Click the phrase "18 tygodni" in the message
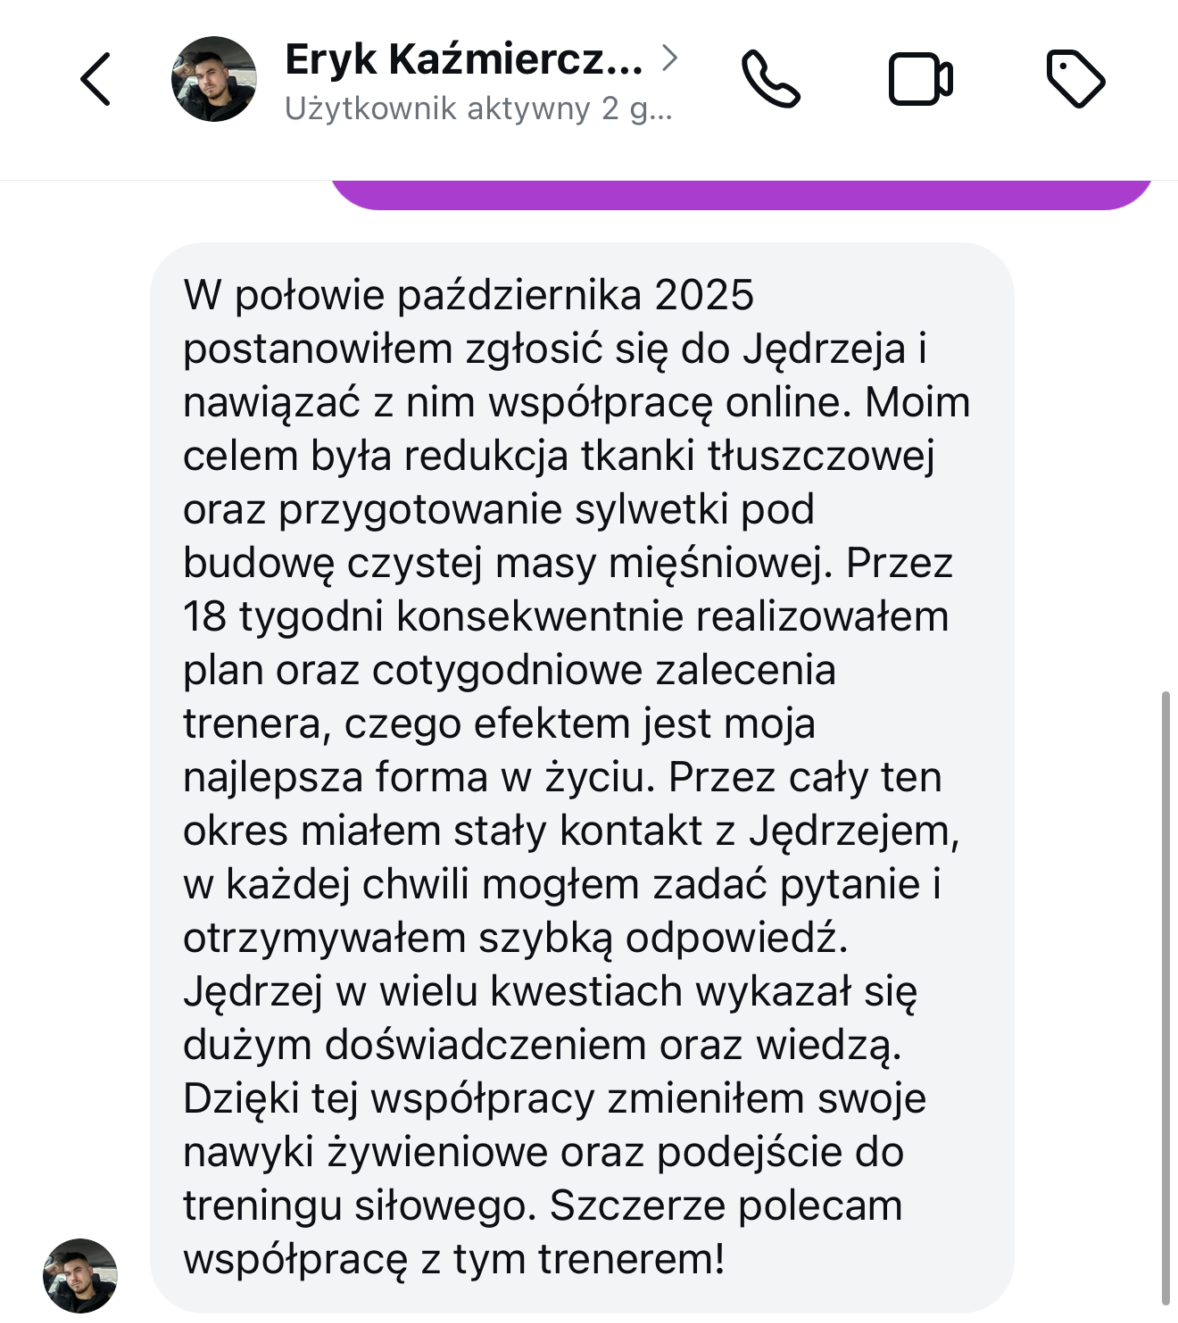The image size is (1178, 1323). 285,617
